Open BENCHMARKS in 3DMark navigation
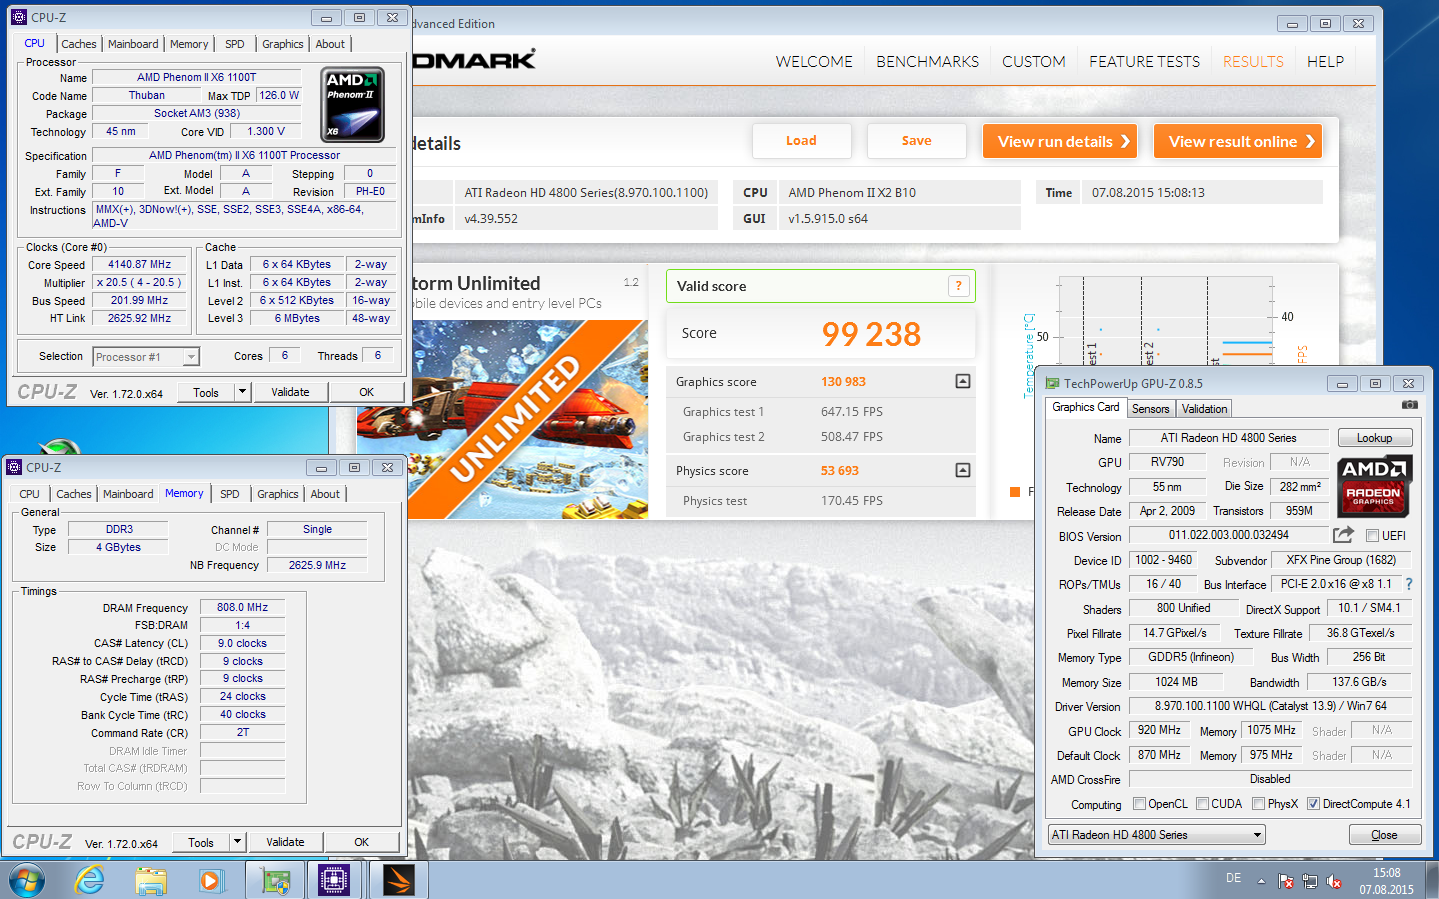The height and width of the screenshot is (899, 1439). (927, 62)
